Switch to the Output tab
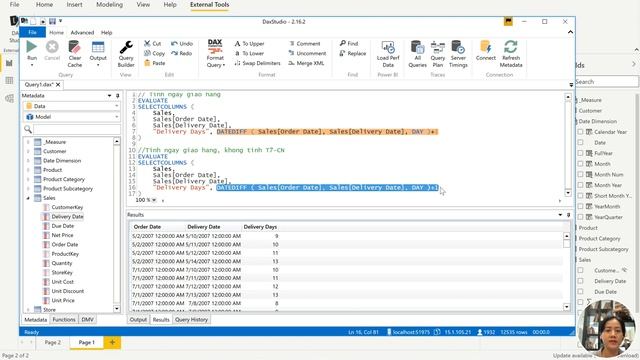 pos(138,320)
